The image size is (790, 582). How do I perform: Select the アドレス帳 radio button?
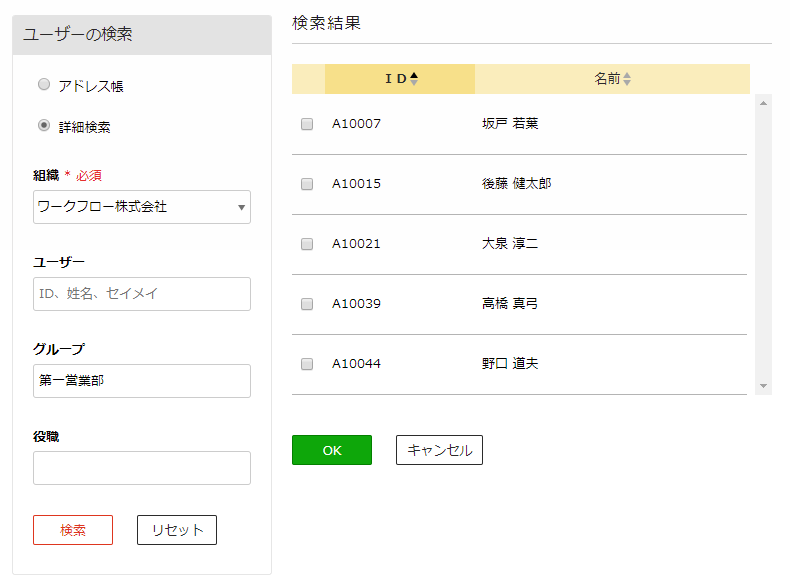pyautogui.click(x=44, y=84)
